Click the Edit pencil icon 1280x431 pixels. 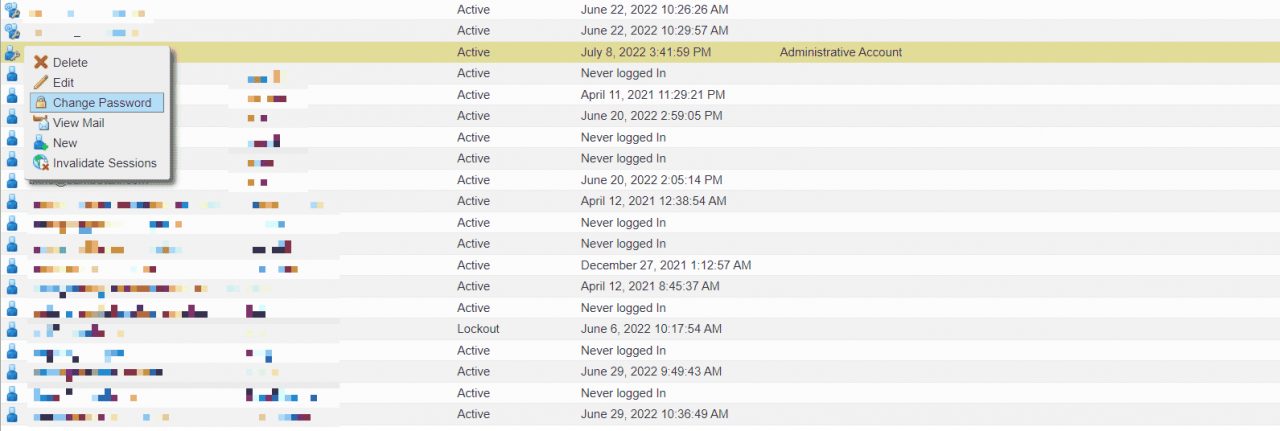point(41,82)
